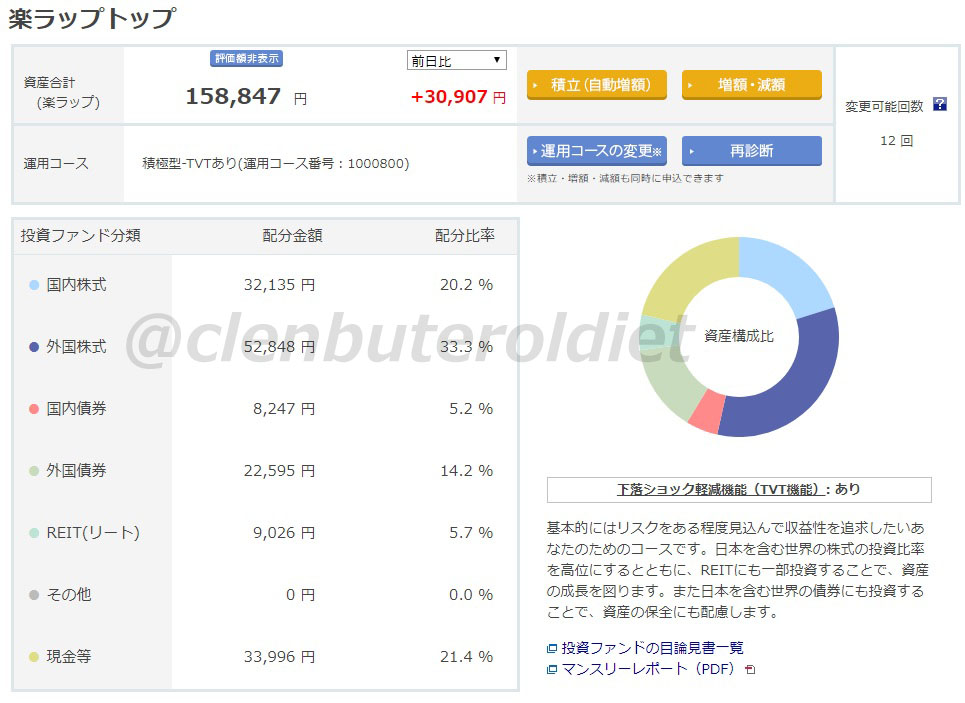Click the 14.2 % allocation ratio
The image size is (965, 703).
(x=466, y=471)
